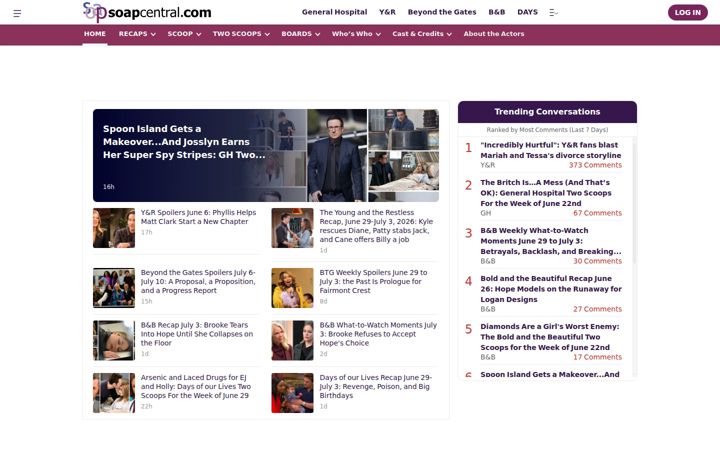Image resolution: width=720 pixels, height=450 pixels.
Task: Click thumbnail for Days of our Lives Recap
Action: click(292, 393)
